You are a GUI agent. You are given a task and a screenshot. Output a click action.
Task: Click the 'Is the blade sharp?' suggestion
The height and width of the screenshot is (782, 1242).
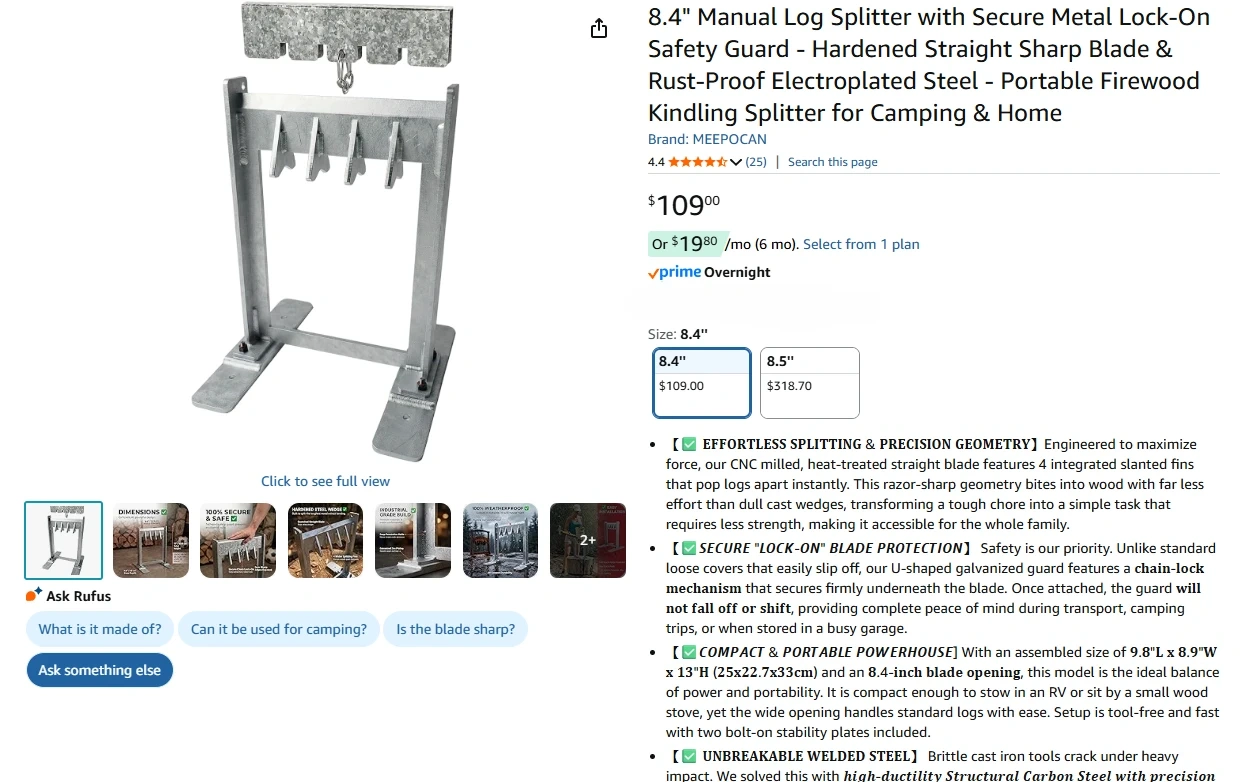(456, 629)
